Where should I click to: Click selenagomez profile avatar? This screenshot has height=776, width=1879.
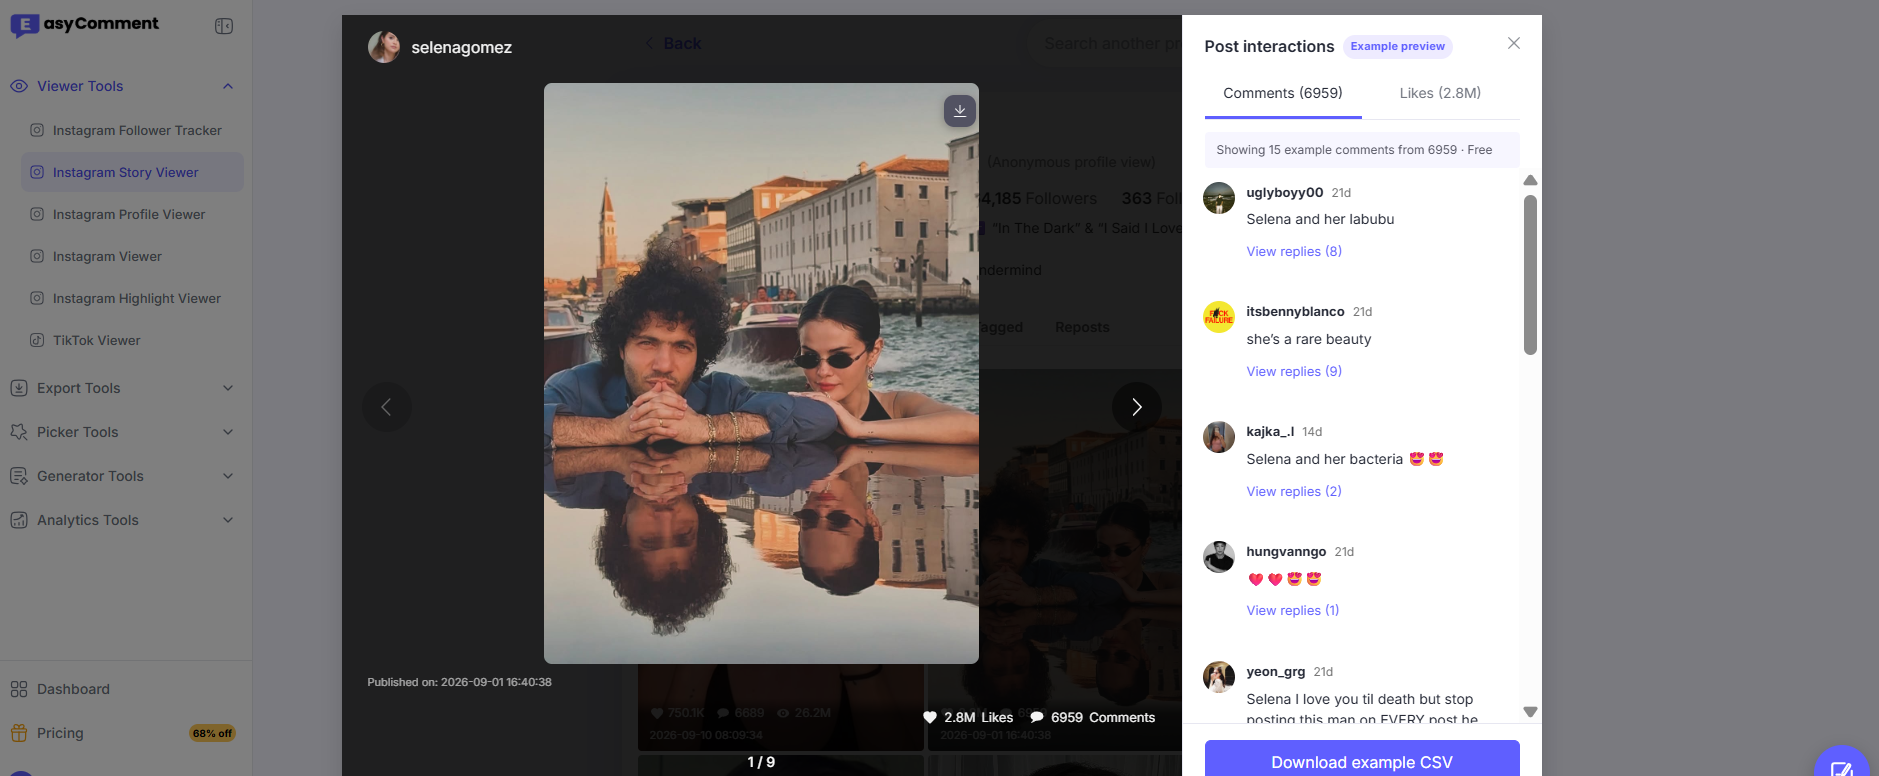[x=384, y=47]
